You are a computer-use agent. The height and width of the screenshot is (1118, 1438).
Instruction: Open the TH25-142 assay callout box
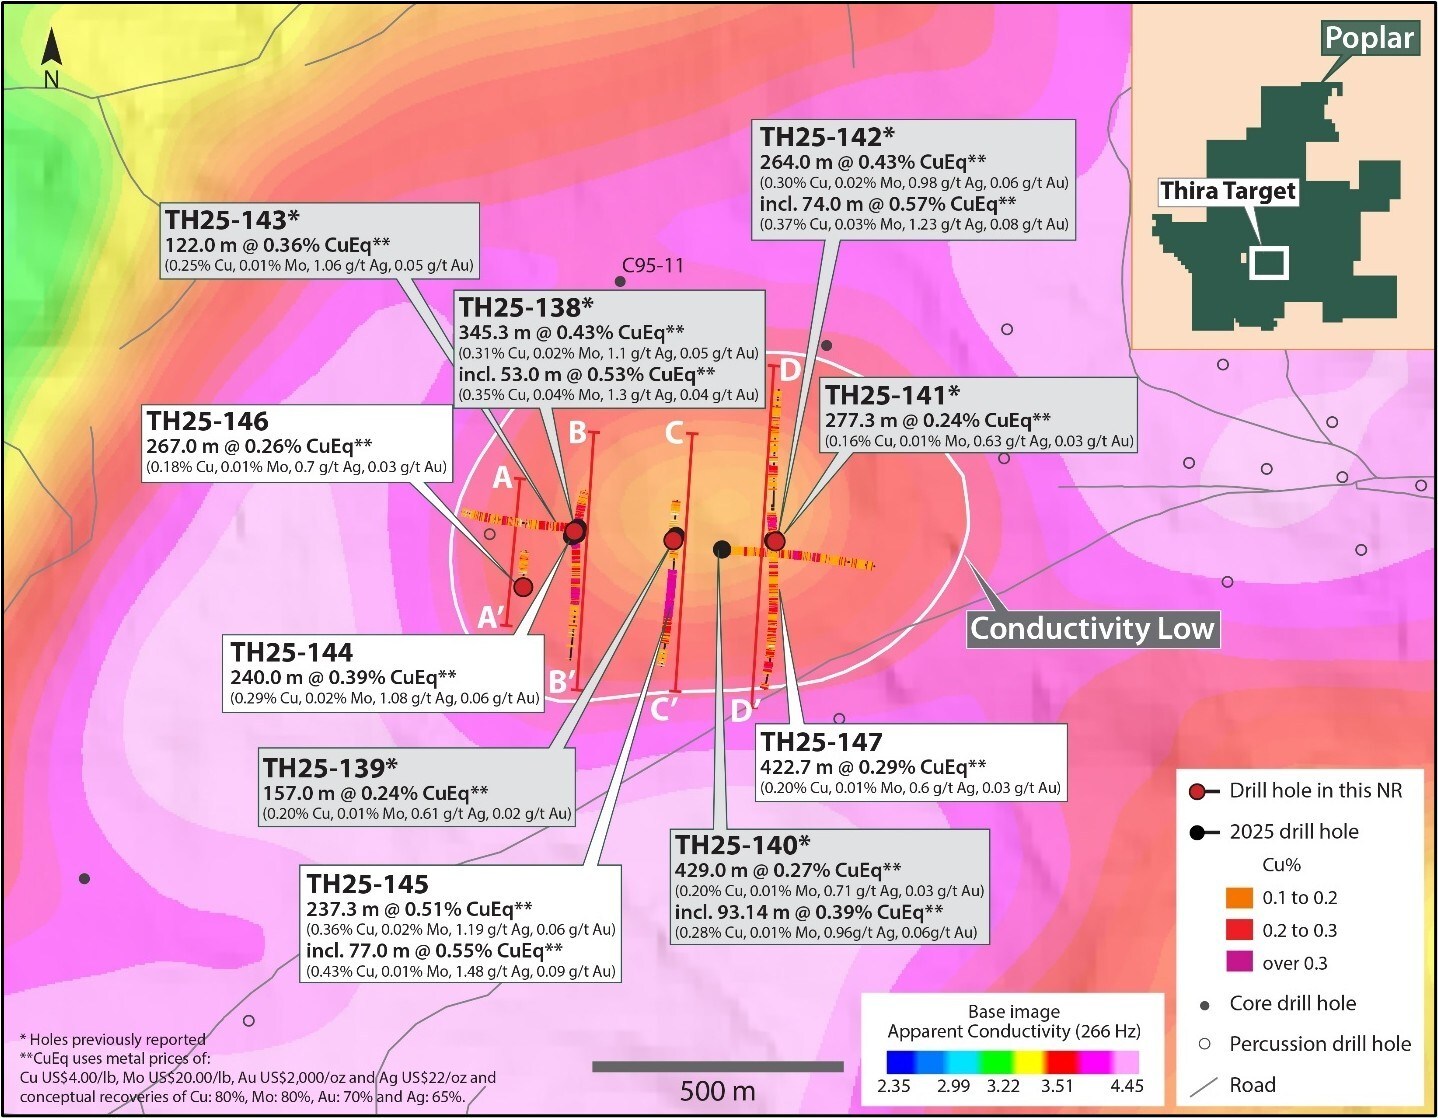913,180
